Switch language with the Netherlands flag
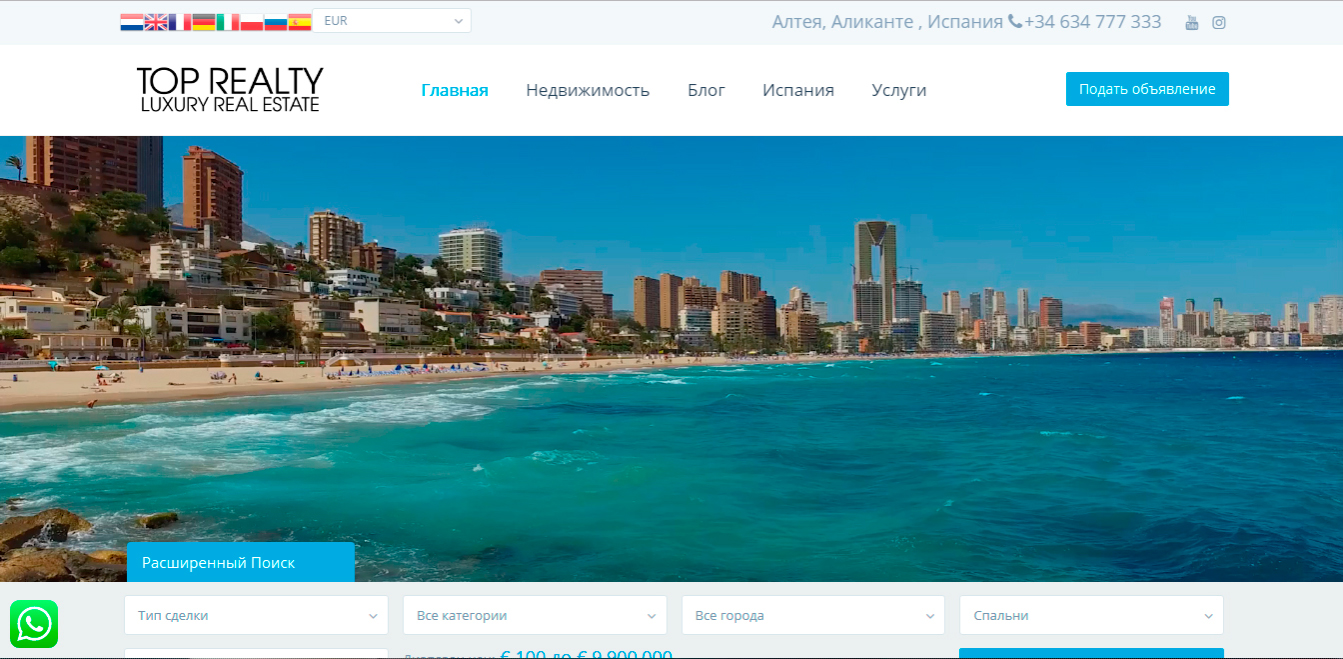Image resolution: width=1343 pixels, height=659 pixels. coord(132,22)
